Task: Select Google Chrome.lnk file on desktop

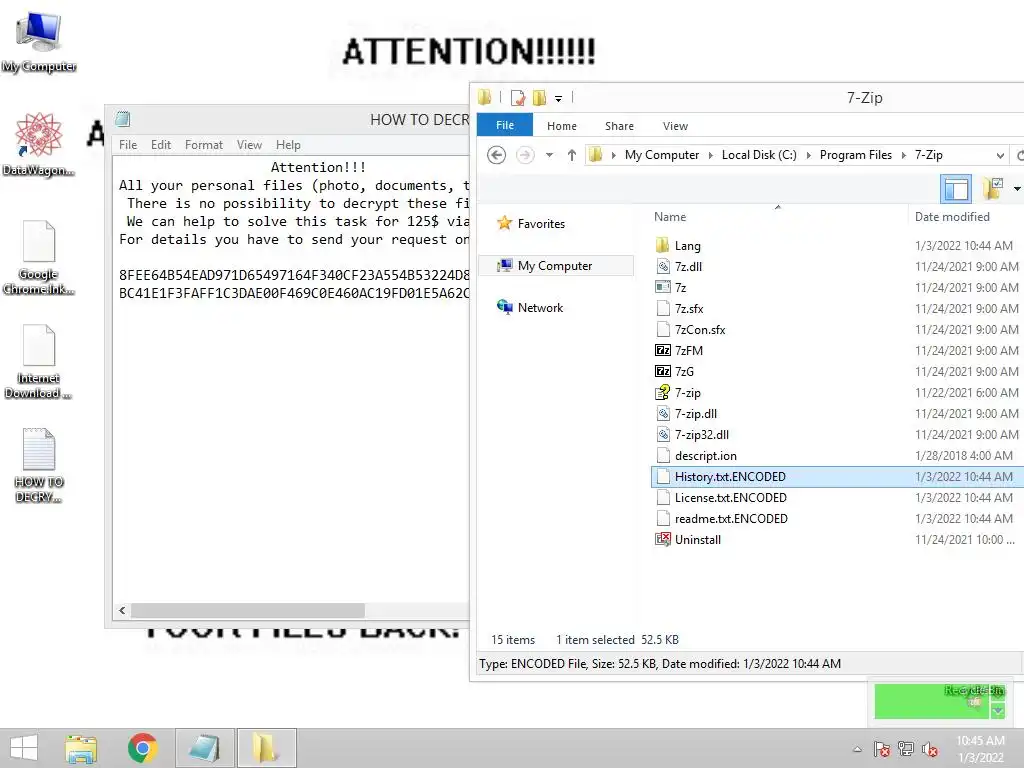Action: (x=39, y=257)
